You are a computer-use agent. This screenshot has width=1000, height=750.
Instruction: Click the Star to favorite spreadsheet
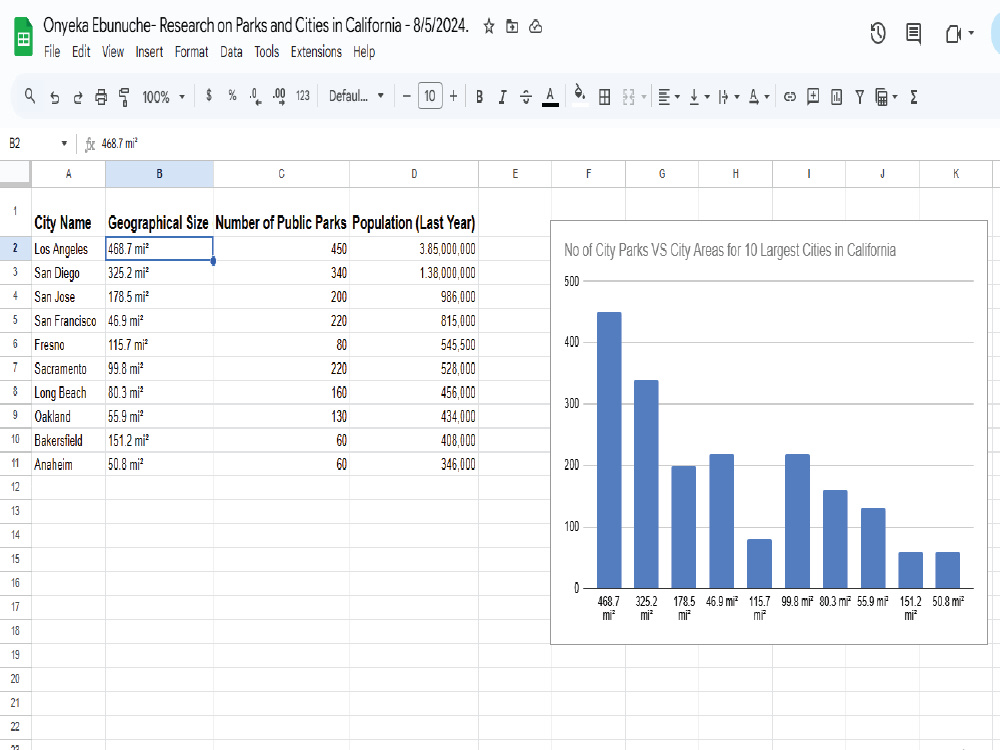pos(487,28)
